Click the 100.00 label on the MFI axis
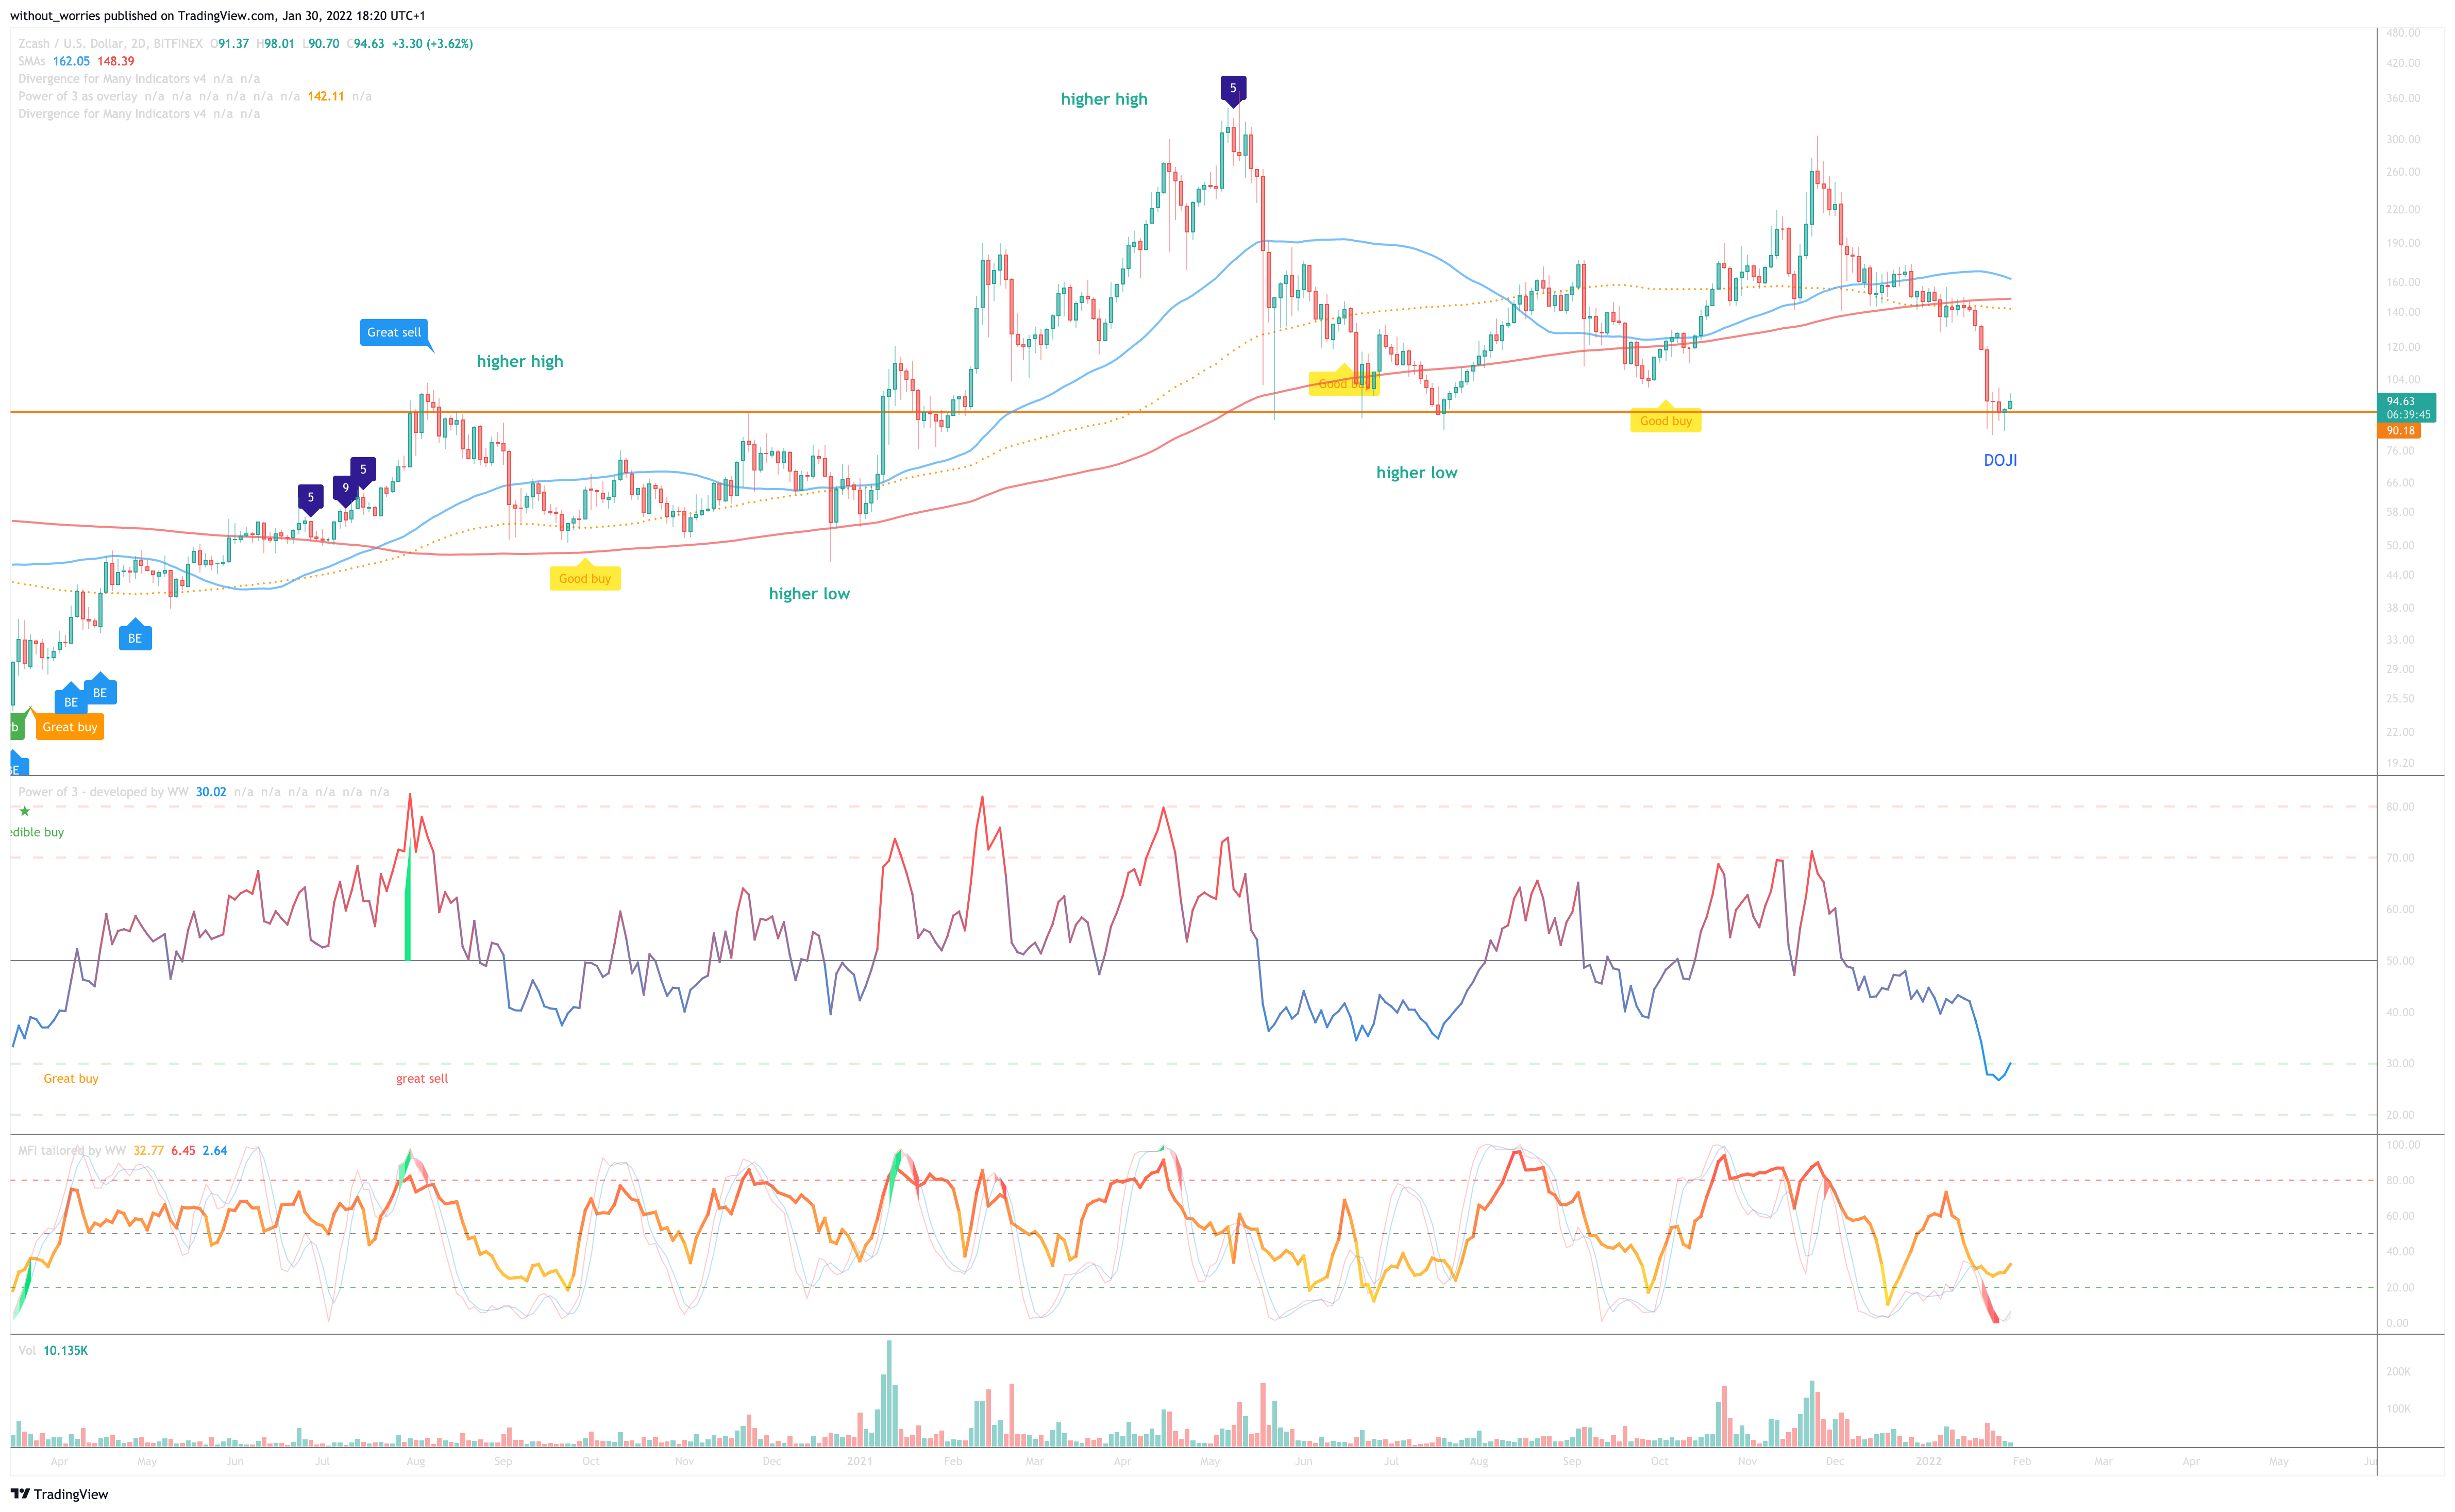Viewport: 2455px width, 1512px height. point(2403,1145)
